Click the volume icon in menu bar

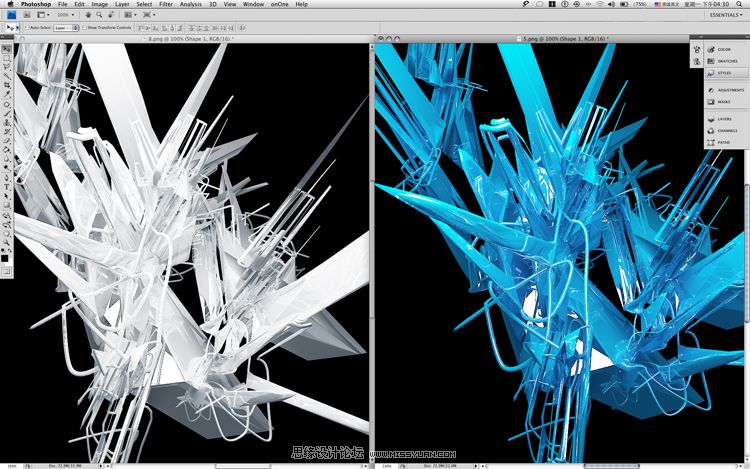click(x=611, y=4)
